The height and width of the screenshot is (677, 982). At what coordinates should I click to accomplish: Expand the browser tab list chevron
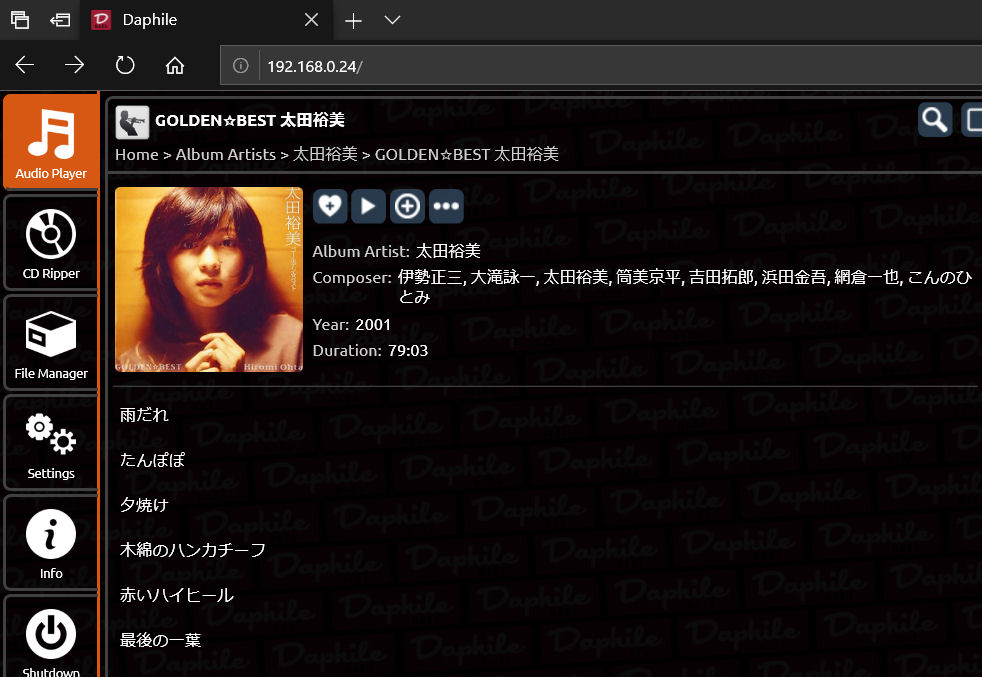[392, 20]
